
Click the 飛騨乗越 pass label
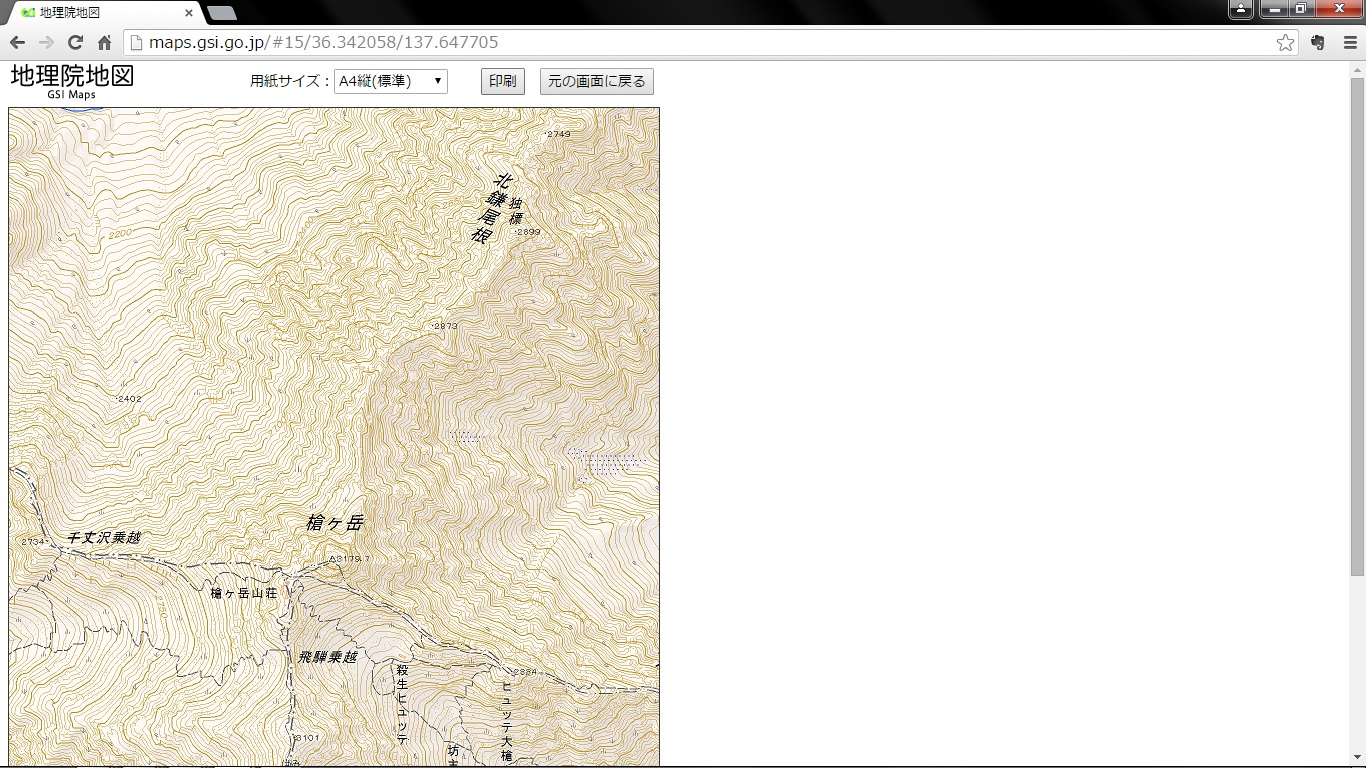point(328,657)
